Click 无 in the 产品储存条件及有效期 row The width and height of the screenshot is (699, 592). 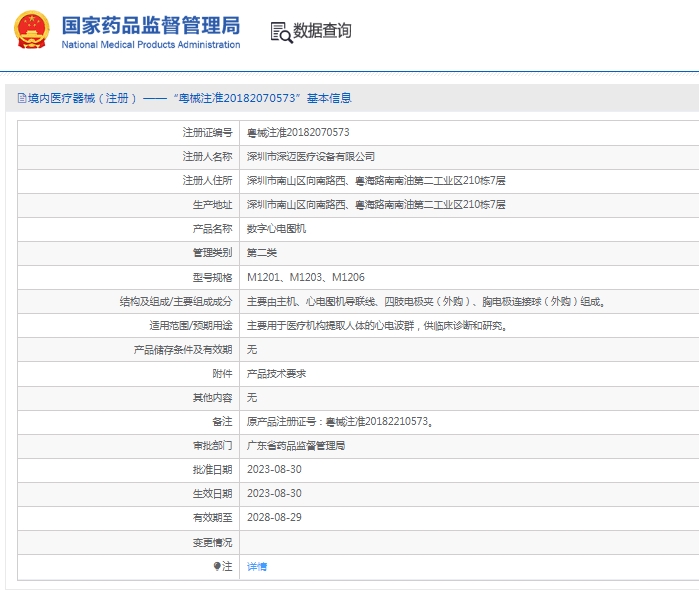pos(252,349)
